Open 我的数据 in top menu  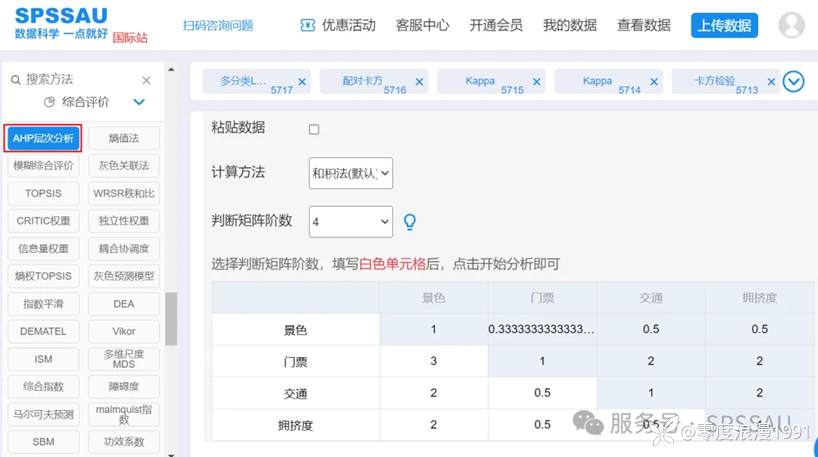point(569,25)
